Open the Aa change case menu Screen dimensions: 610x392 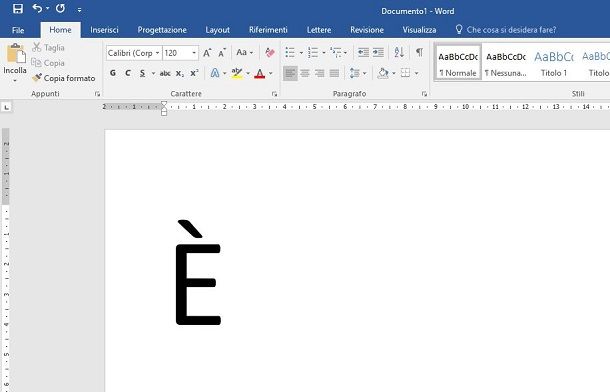pyautogui.click(x=245, y=52)
